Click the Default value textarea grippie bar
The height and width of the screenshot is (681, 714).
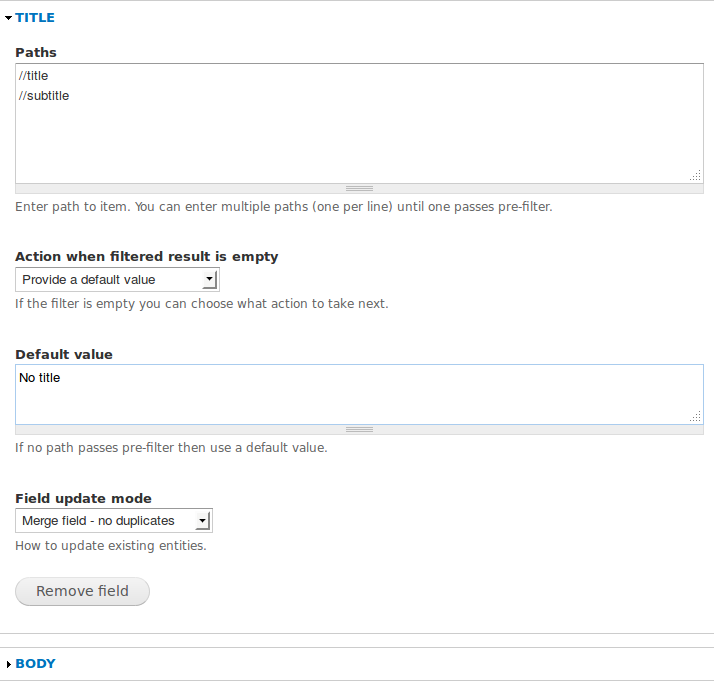click(x=359, y=430)
